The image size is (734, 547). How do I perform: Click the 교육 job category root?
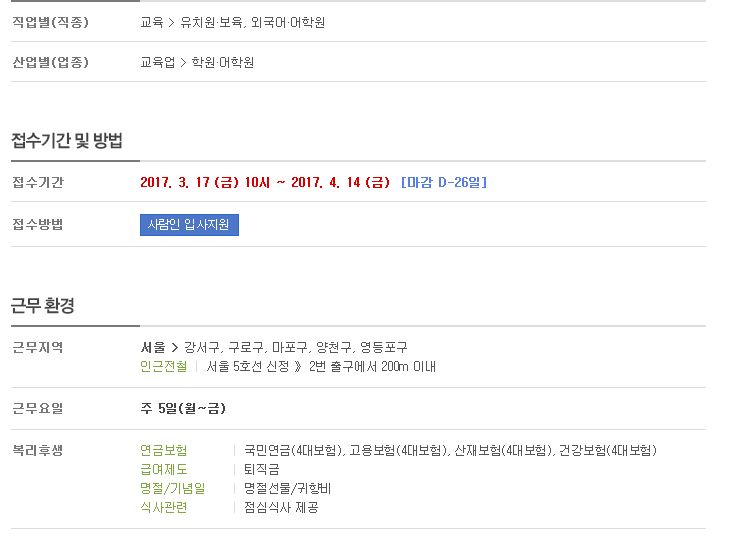tap(152, 22)
